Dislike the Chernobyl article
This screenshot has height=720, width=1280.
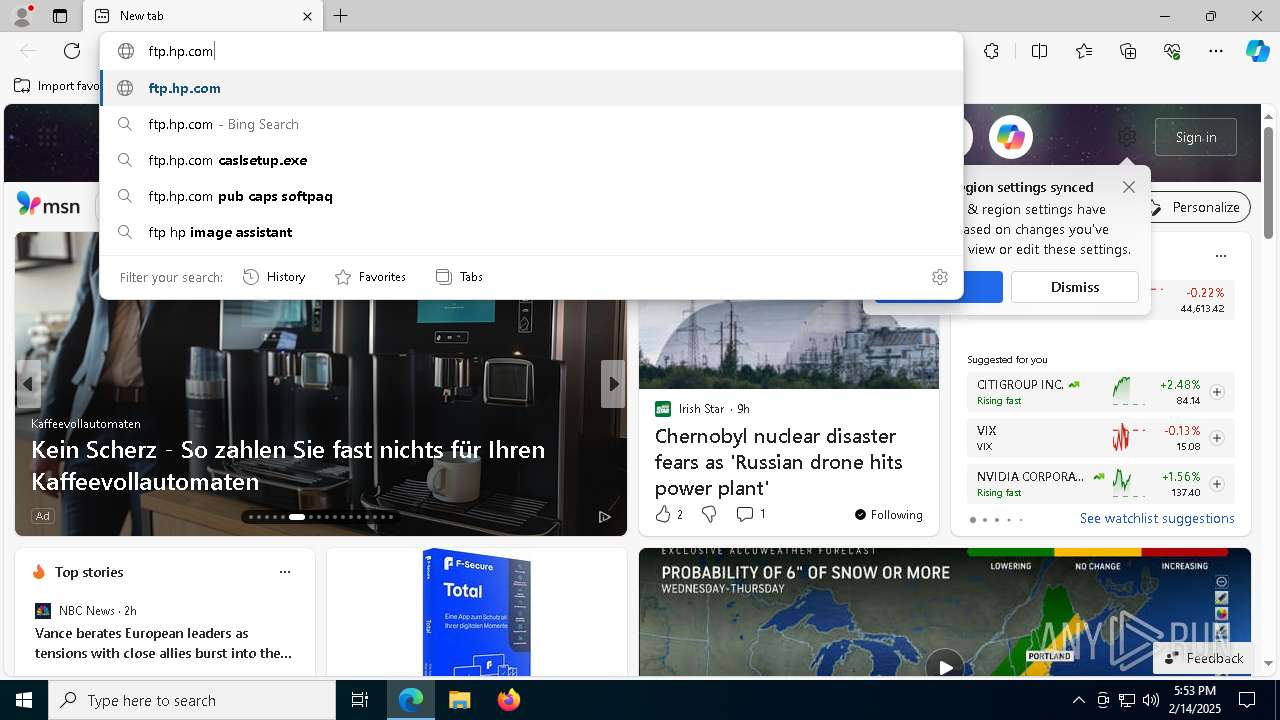(x=709, y=514)
